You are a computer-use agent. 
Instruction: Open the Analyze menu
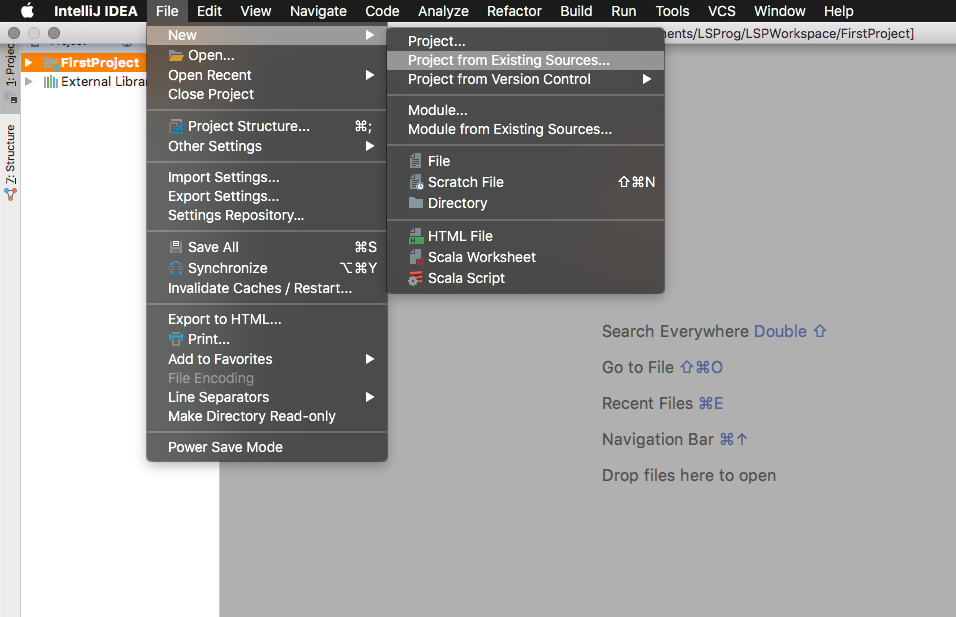(x=443, y=11)
